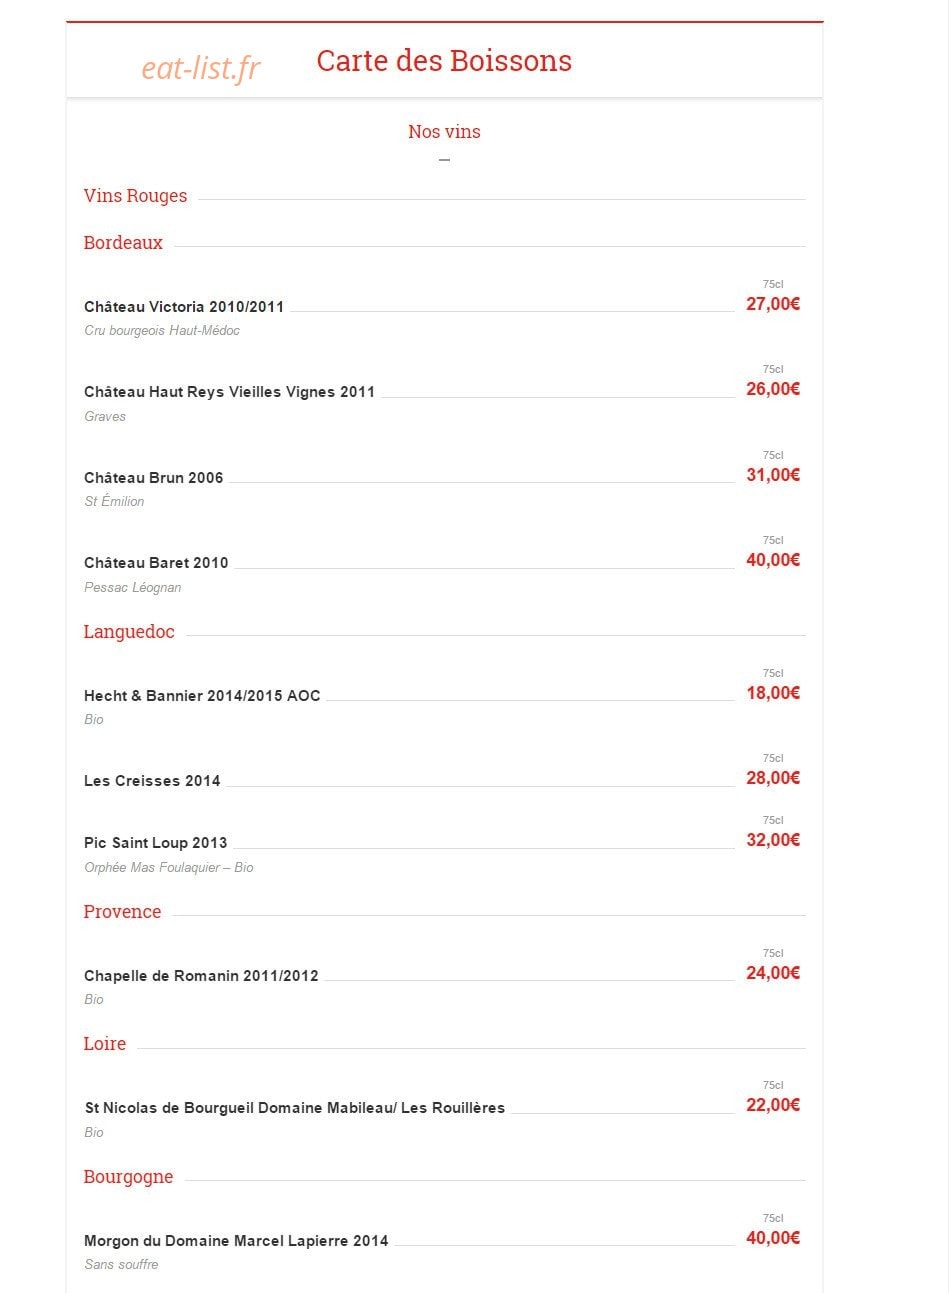Select Château Haut Reys Vieilles Vignes 2011

pyautogui.click(x=229, y=392)
